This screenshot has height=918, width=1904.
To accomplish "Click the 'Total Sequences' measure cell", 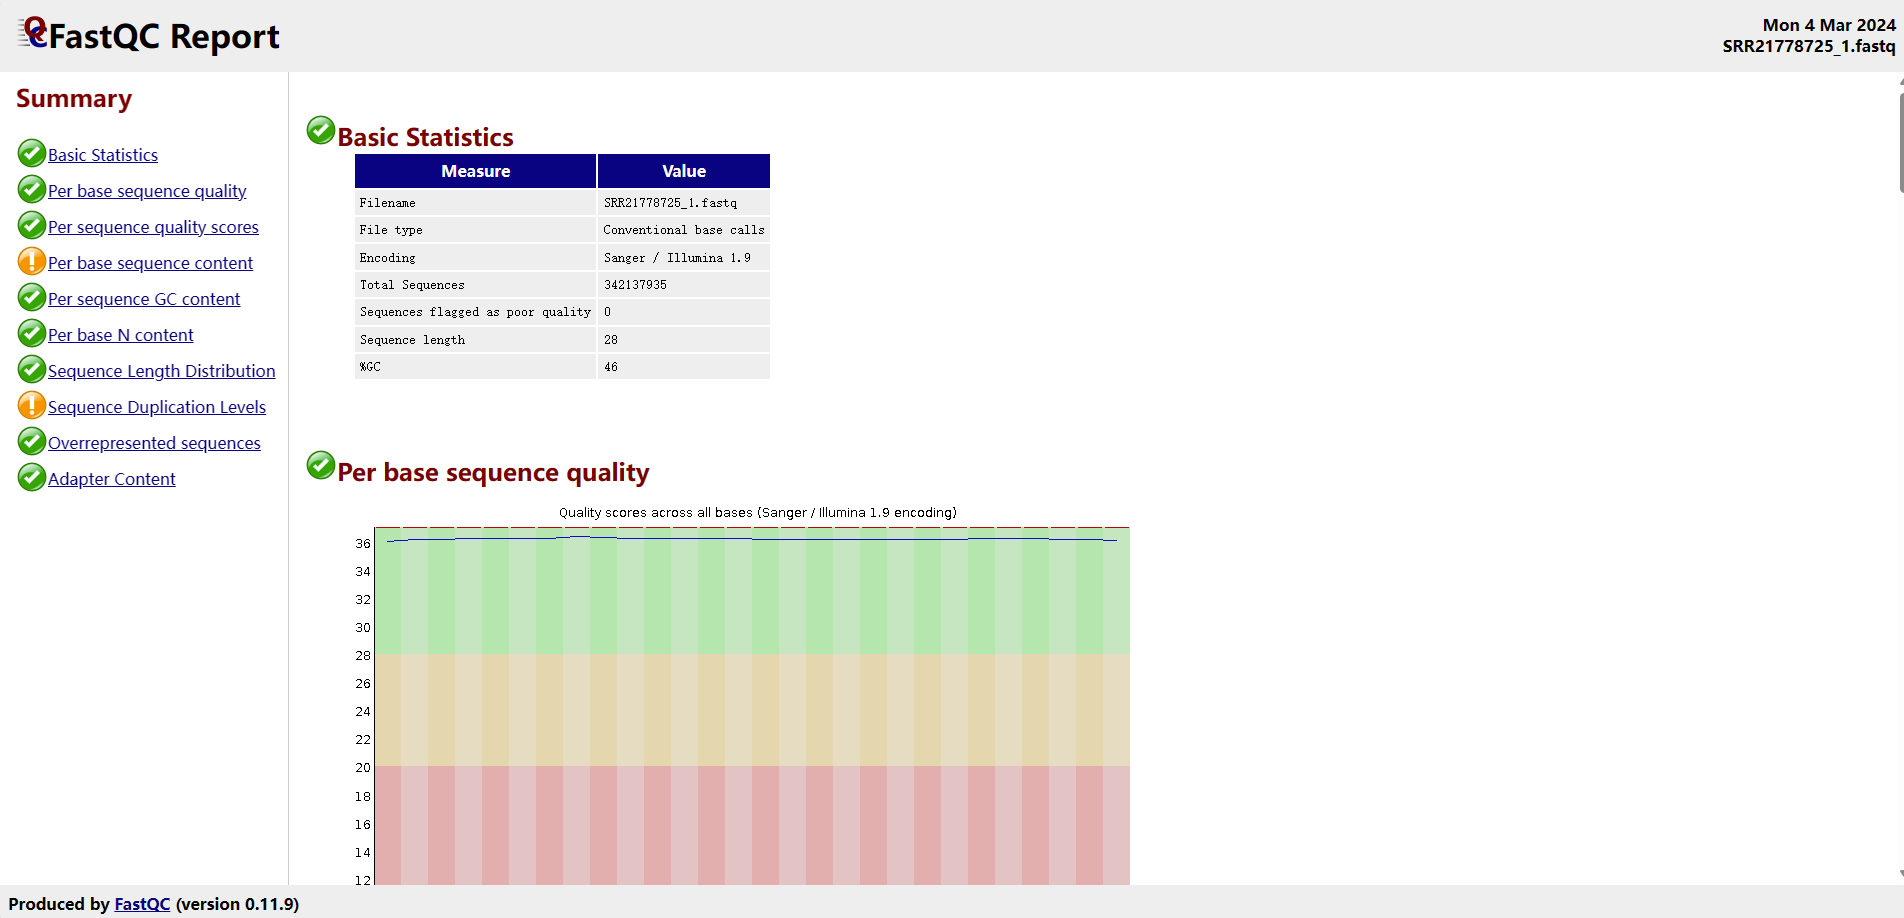I will point(476,285).
